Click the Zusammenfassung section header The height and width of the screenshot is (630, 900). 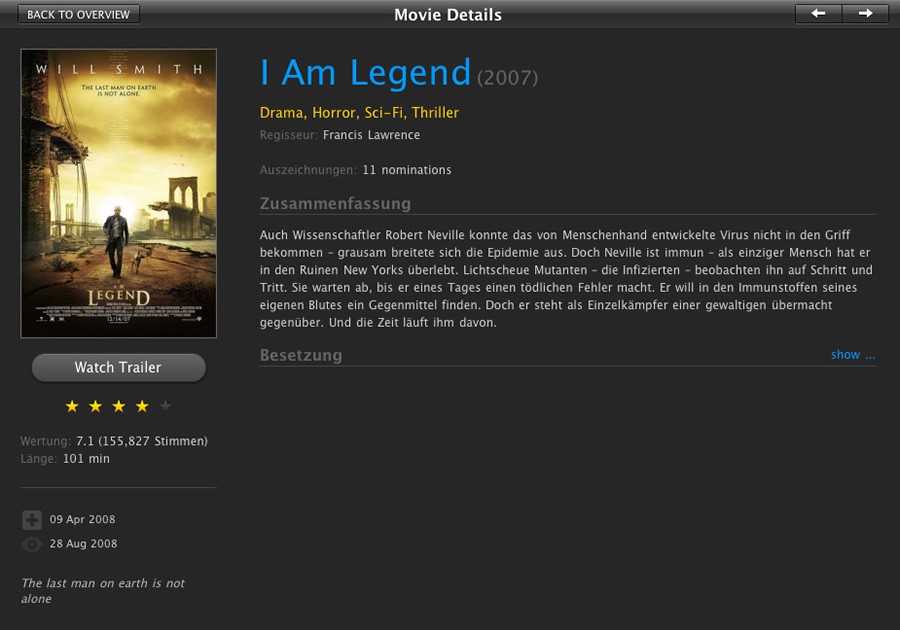pyautogui.click(x=335, y=204)
